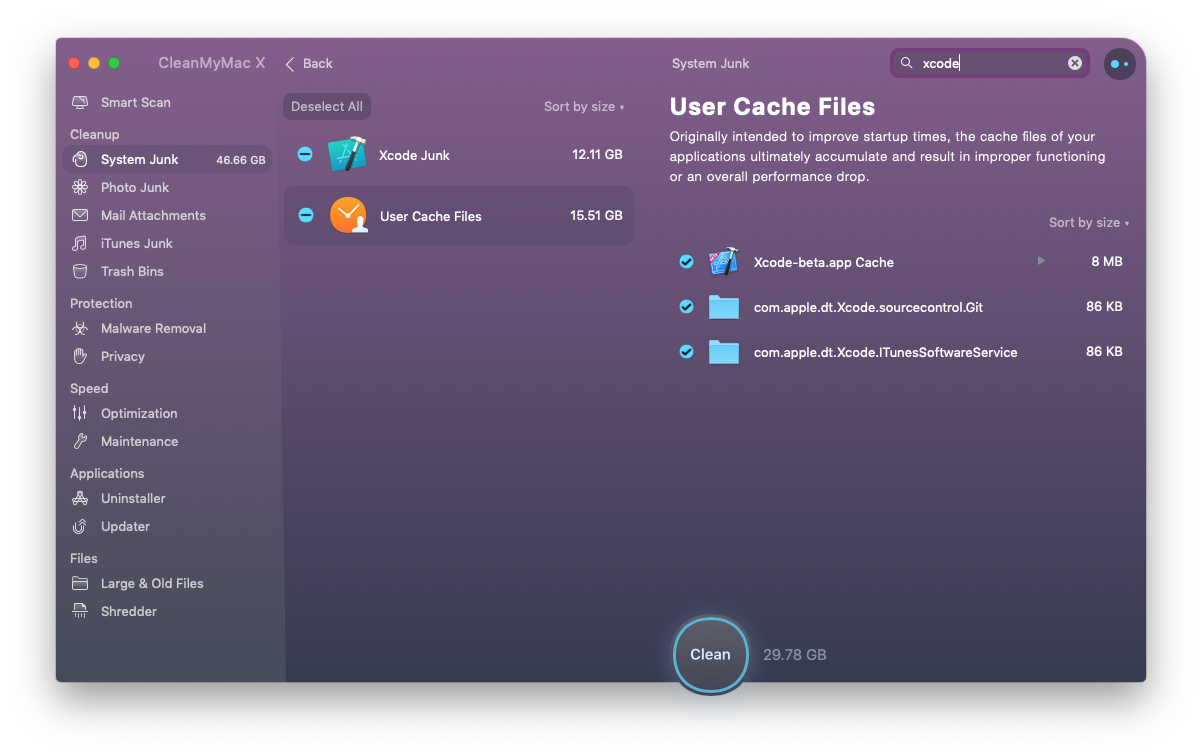
Task: Clear the search field text
Action: (1075, 63)
